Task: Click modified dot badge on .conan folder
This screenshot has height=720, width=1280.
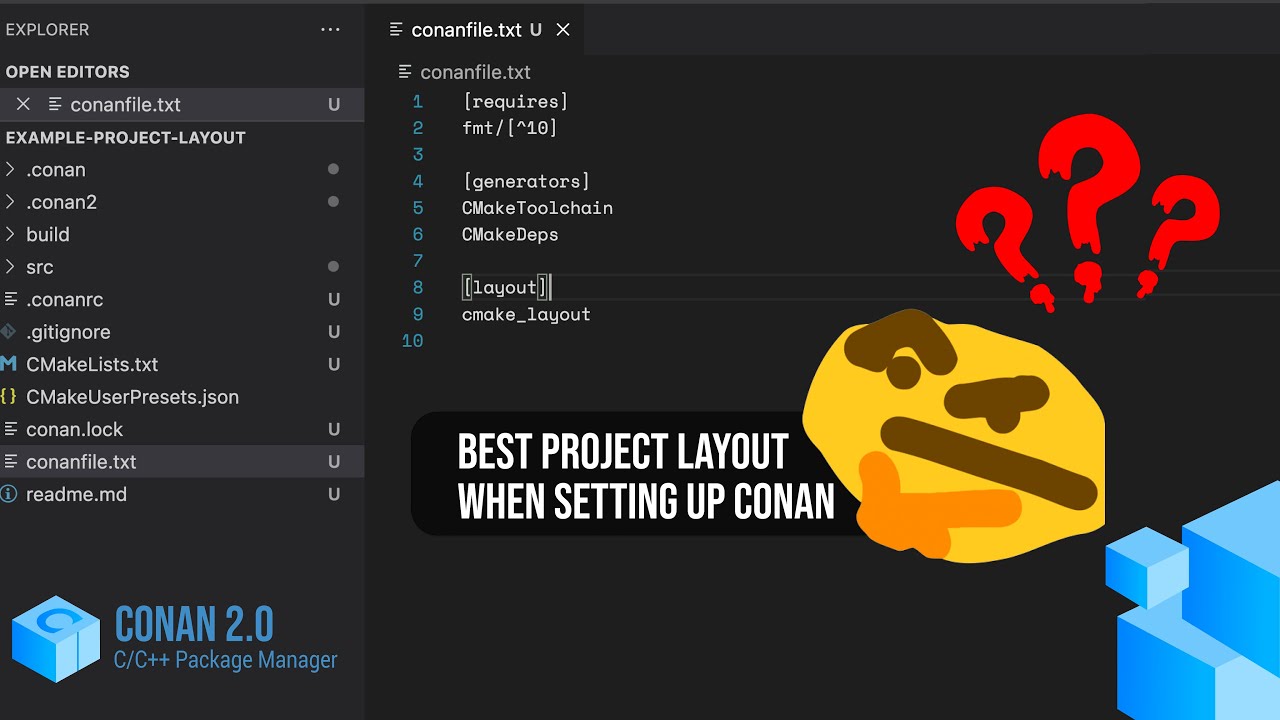Action: pyautogui.click(x=333, y=170)
